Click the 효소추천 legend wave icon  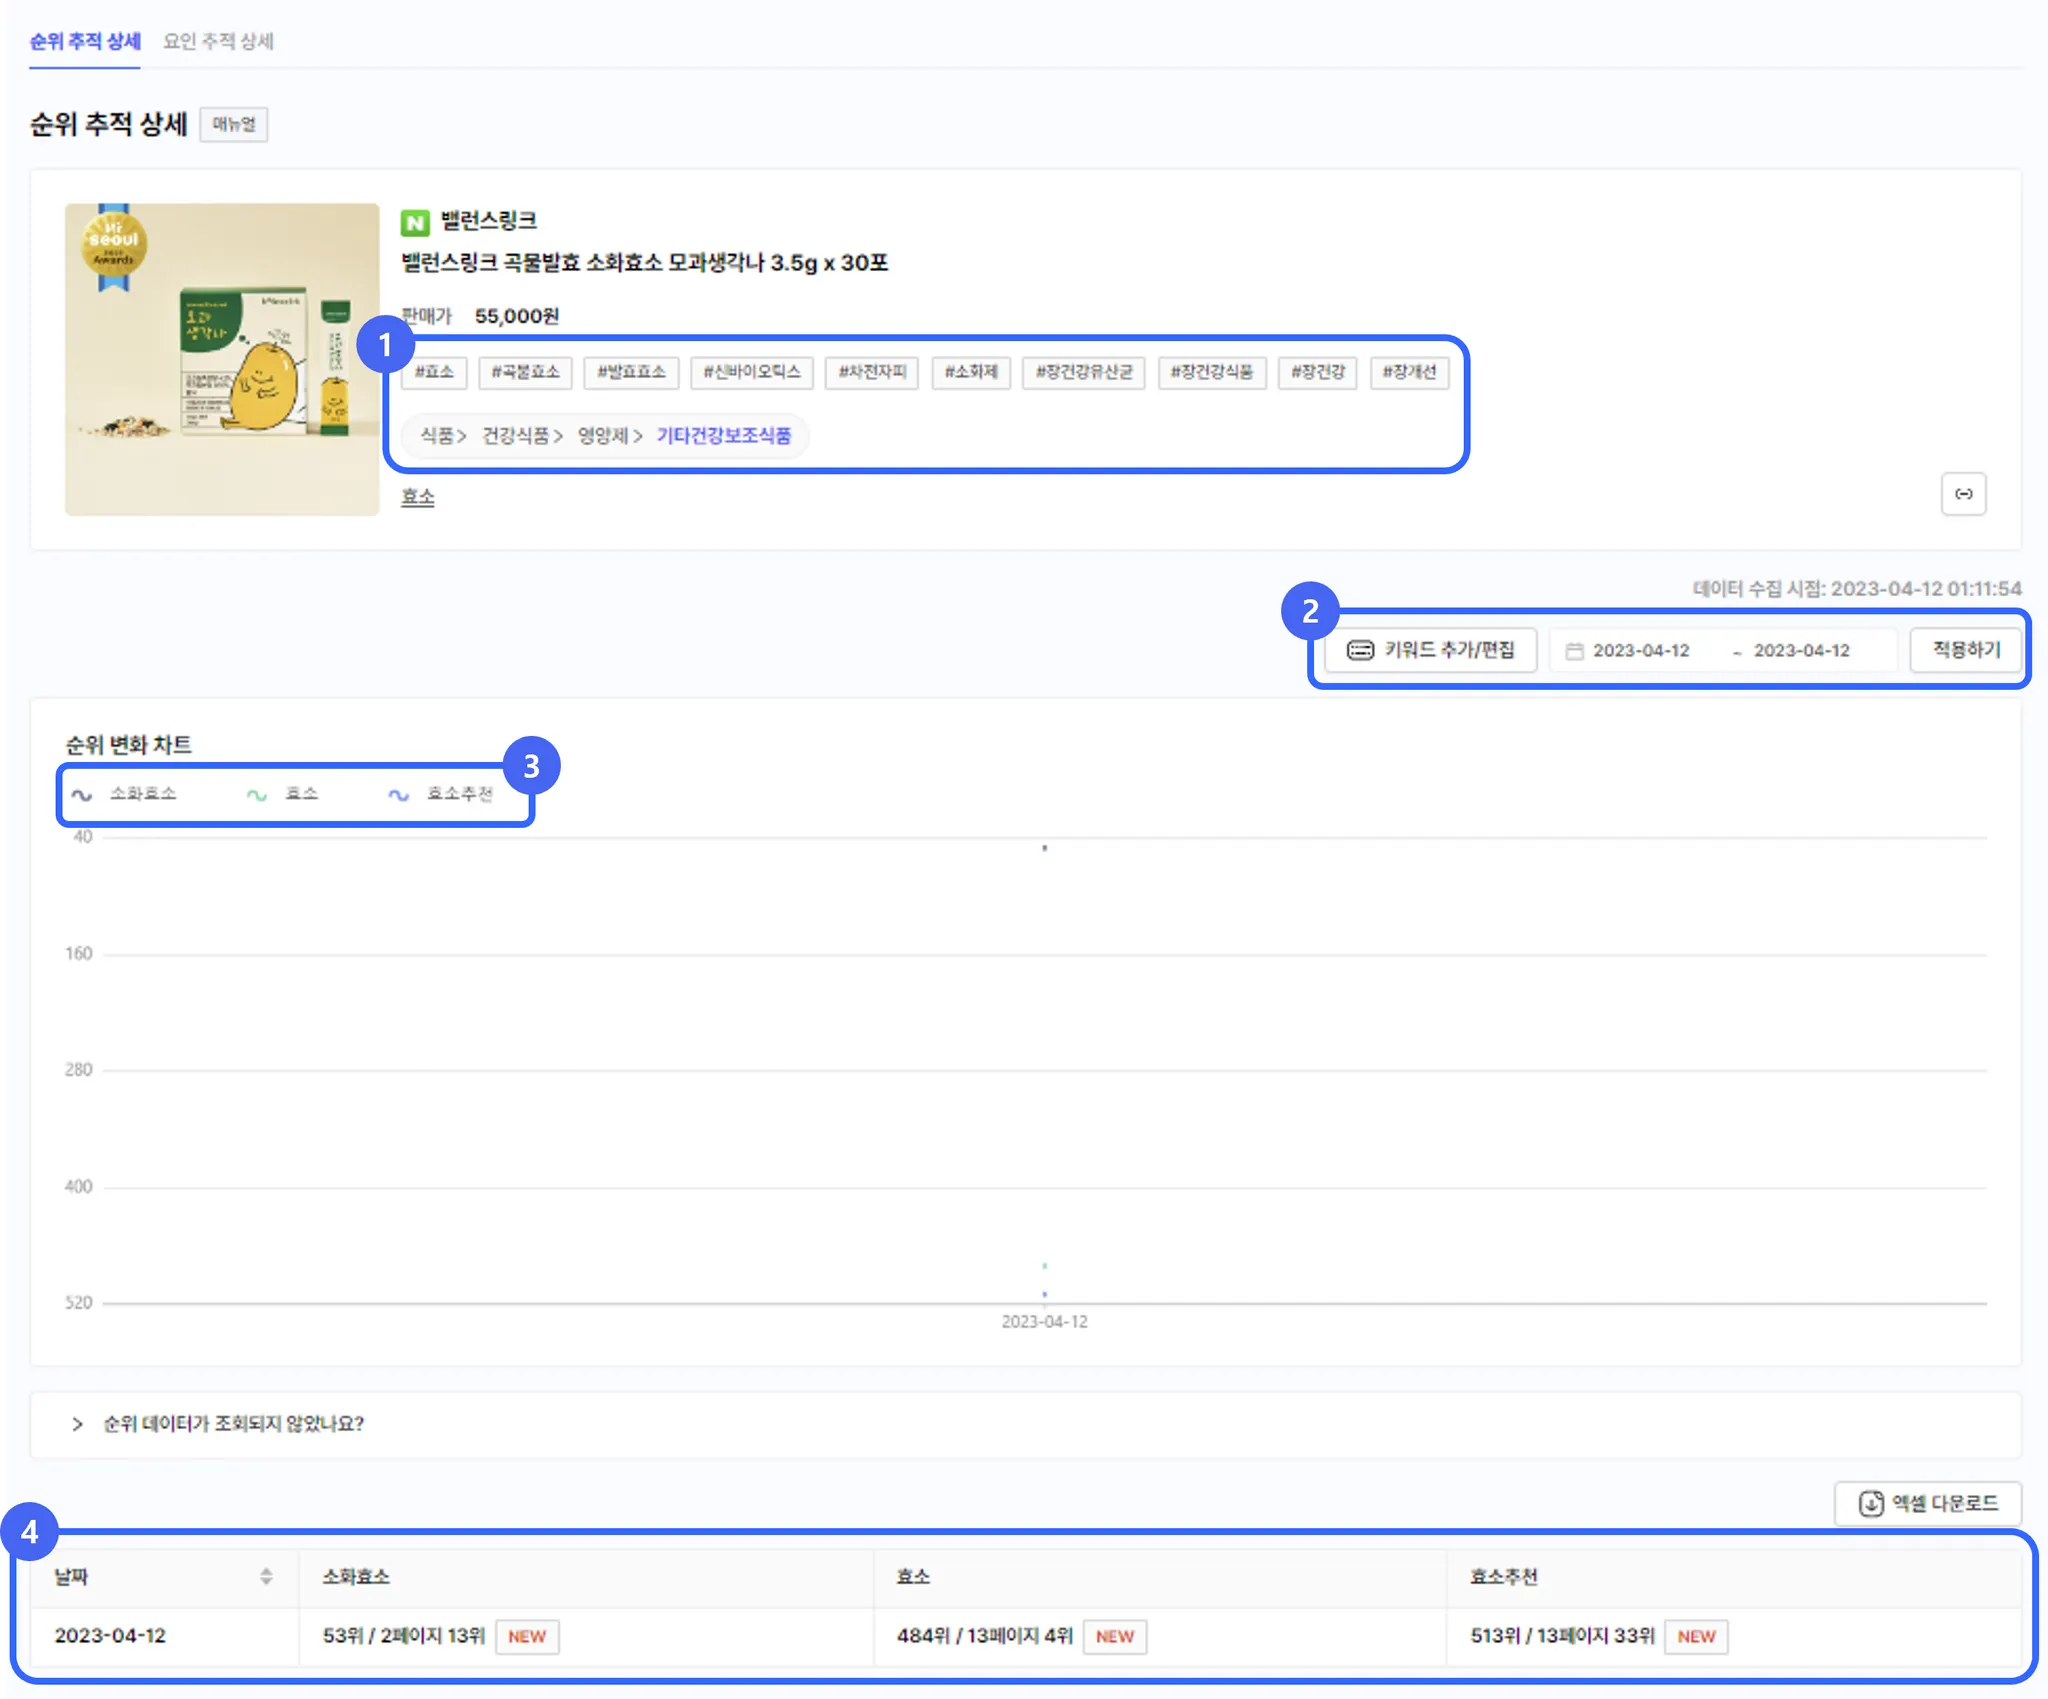tap(398, 795)
